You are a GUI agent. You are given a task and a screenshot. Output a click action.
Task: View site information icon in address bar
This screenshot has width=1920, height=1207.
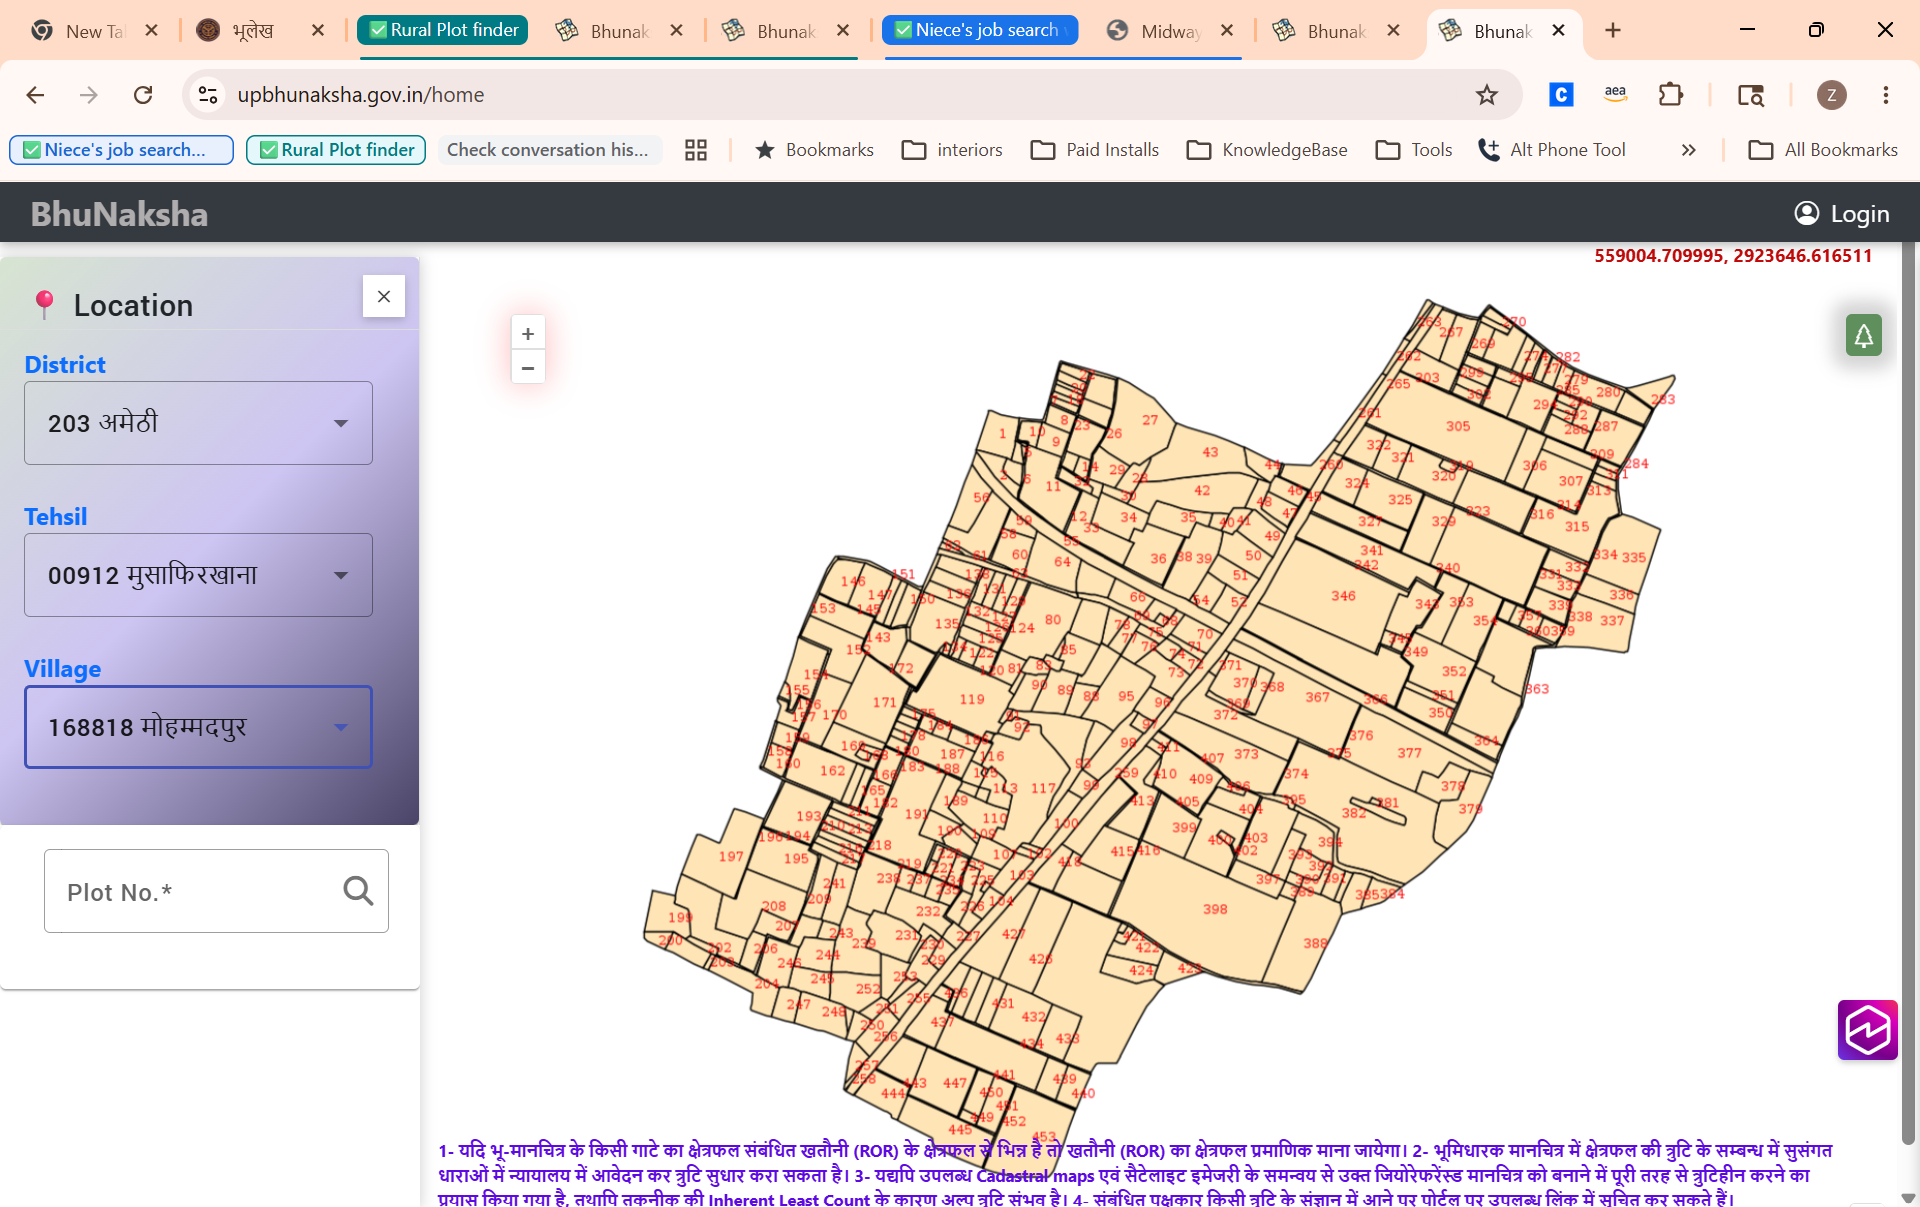point(208,95)
